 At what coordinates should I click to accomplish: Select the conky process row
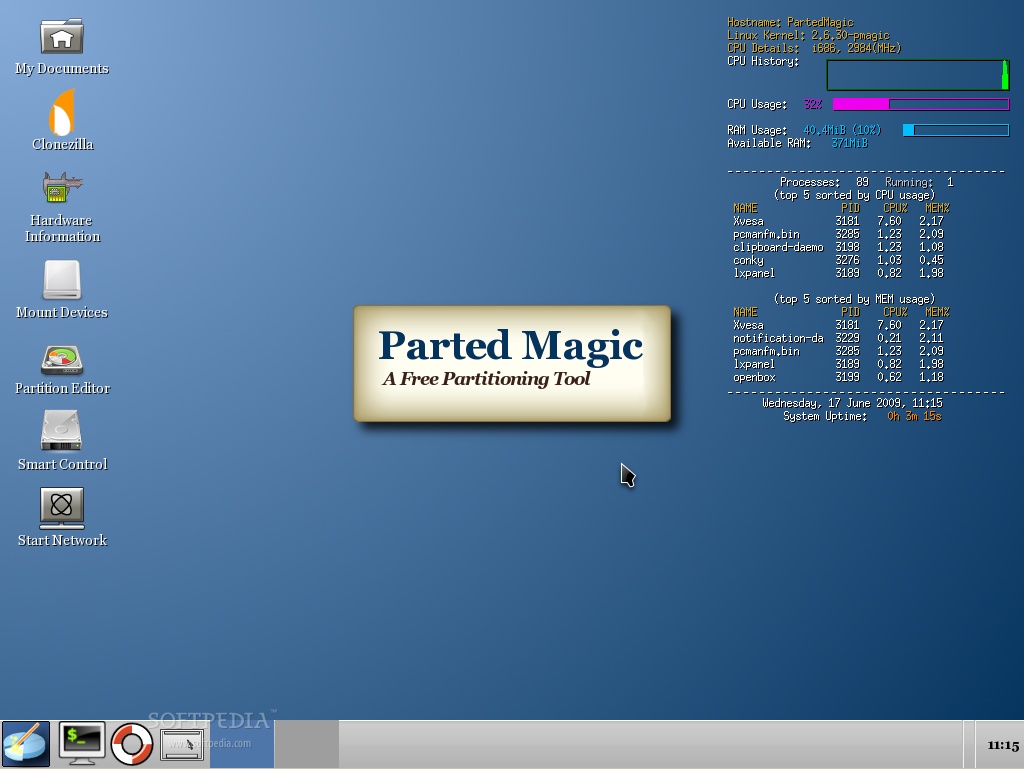(x=838, y=260)
